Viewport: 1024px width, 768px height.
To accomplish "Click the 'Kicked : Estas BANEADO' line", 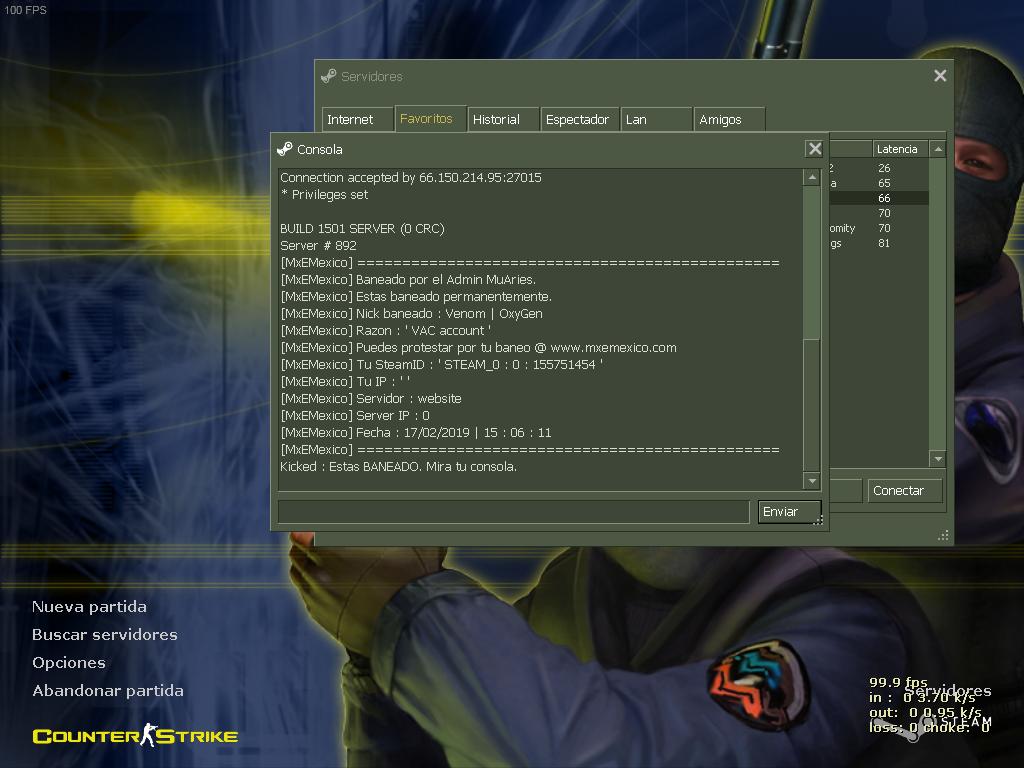I will (x=398, y=466).
